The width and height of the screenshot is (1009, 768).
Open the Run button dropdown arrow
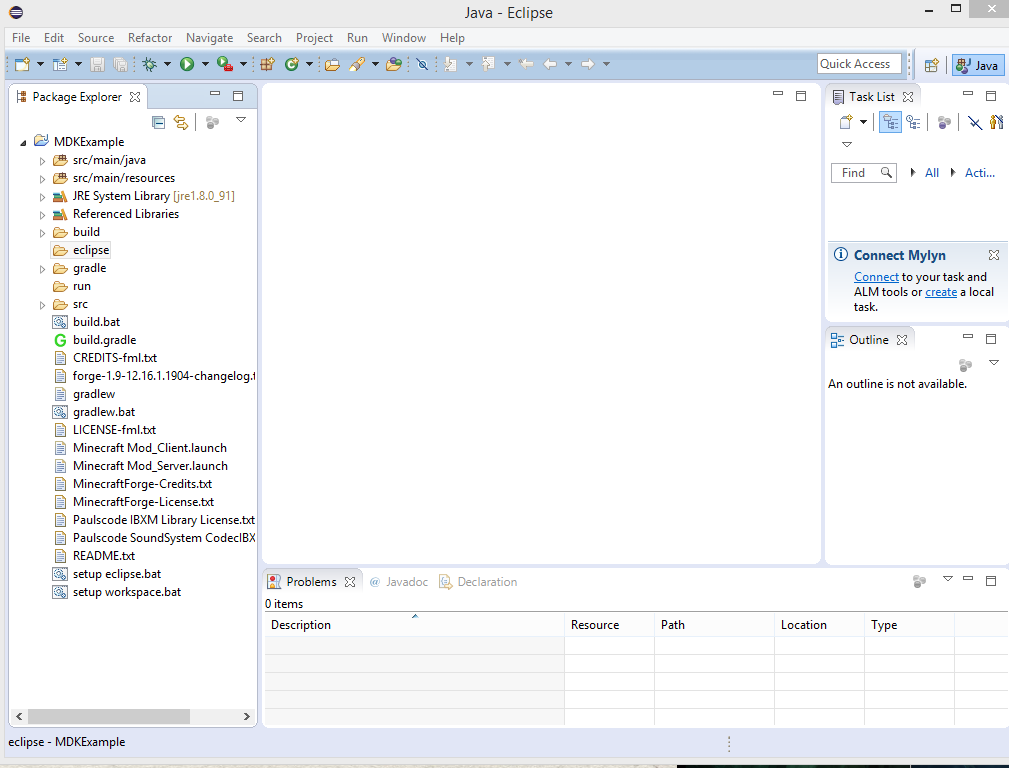[205, 64]
